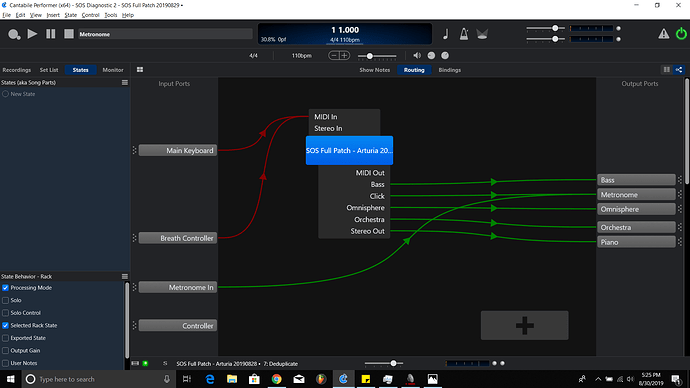Open the warning triangle alert icon
Image resolution: width=690 pixels, height=388 pixels.
coord(664,34)
